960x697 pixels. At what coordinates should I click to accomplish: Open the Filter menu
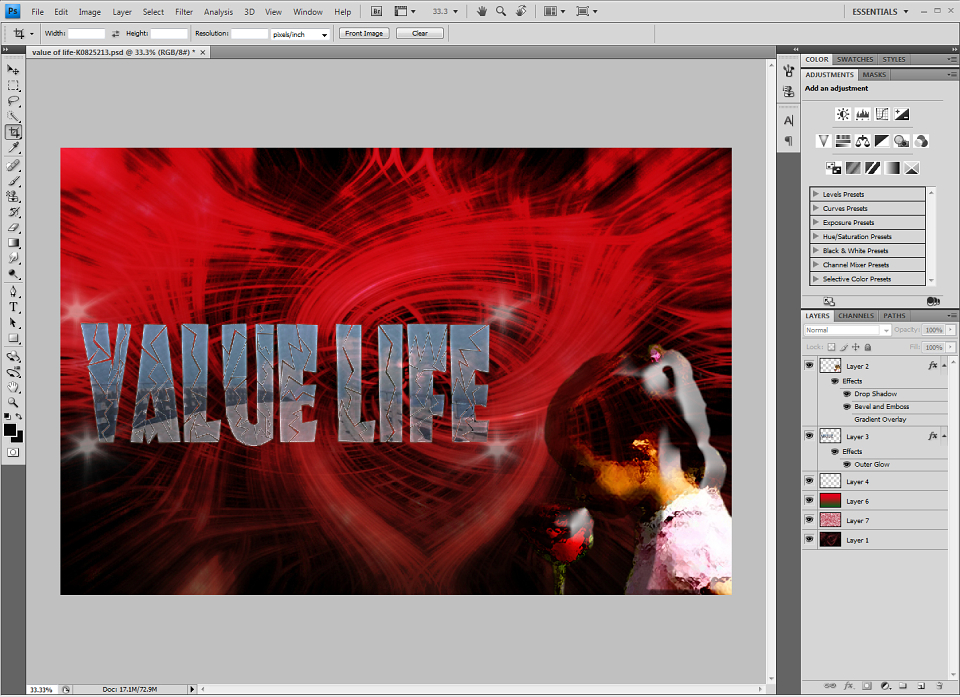[184, 12]
